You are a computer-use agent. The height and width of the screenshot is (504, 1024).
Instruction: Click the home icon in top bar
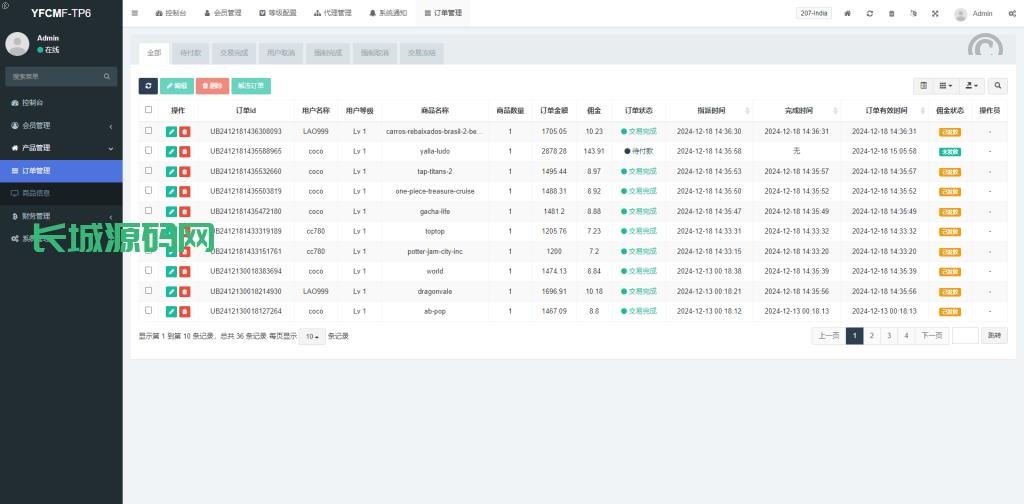[x=848, y=14]
